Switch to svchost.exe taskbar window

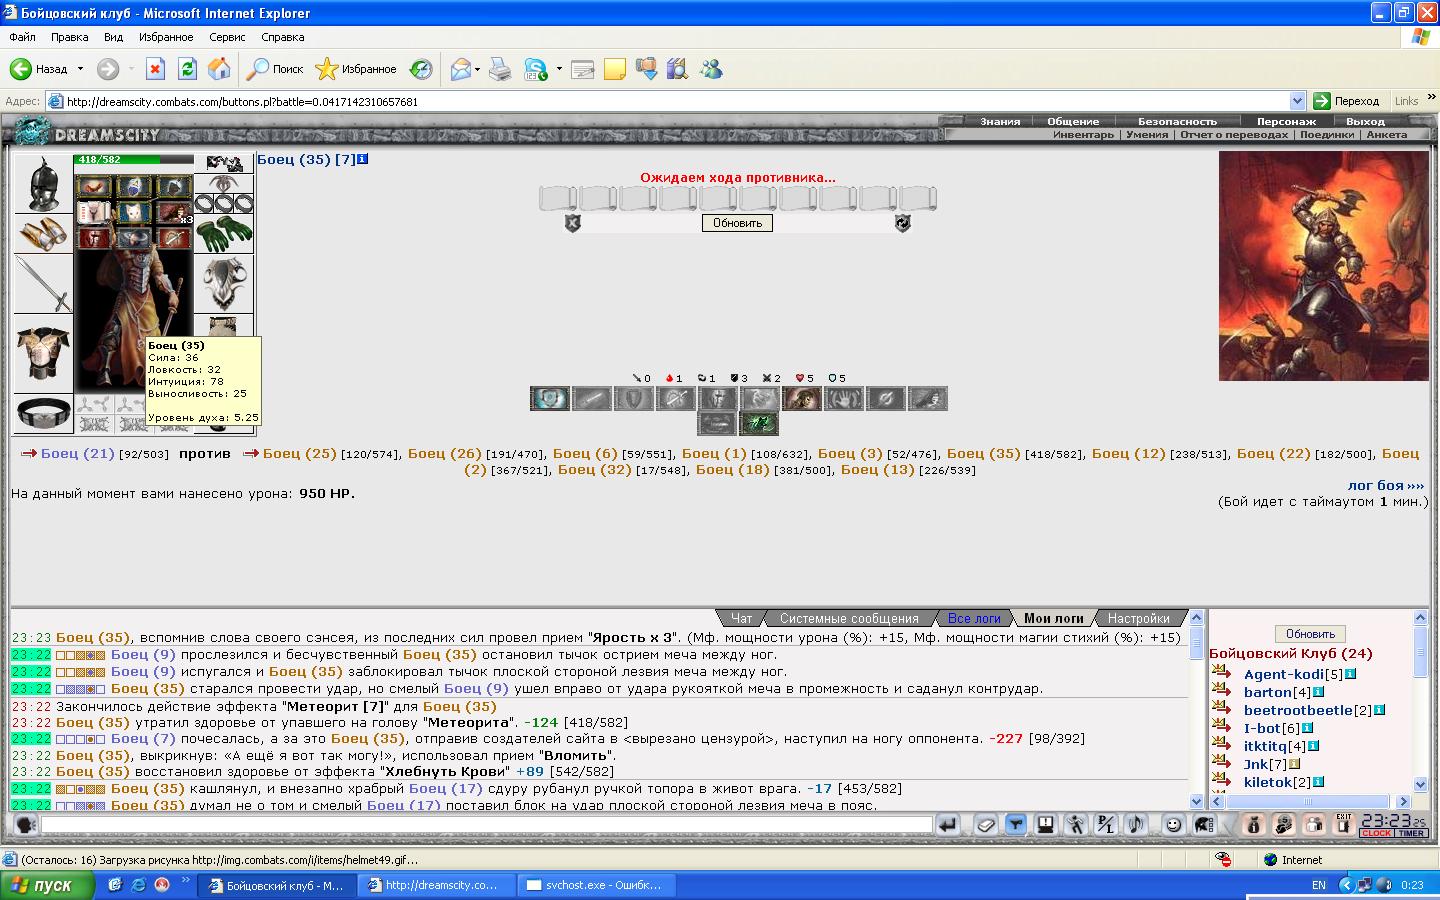pos(596,885)
